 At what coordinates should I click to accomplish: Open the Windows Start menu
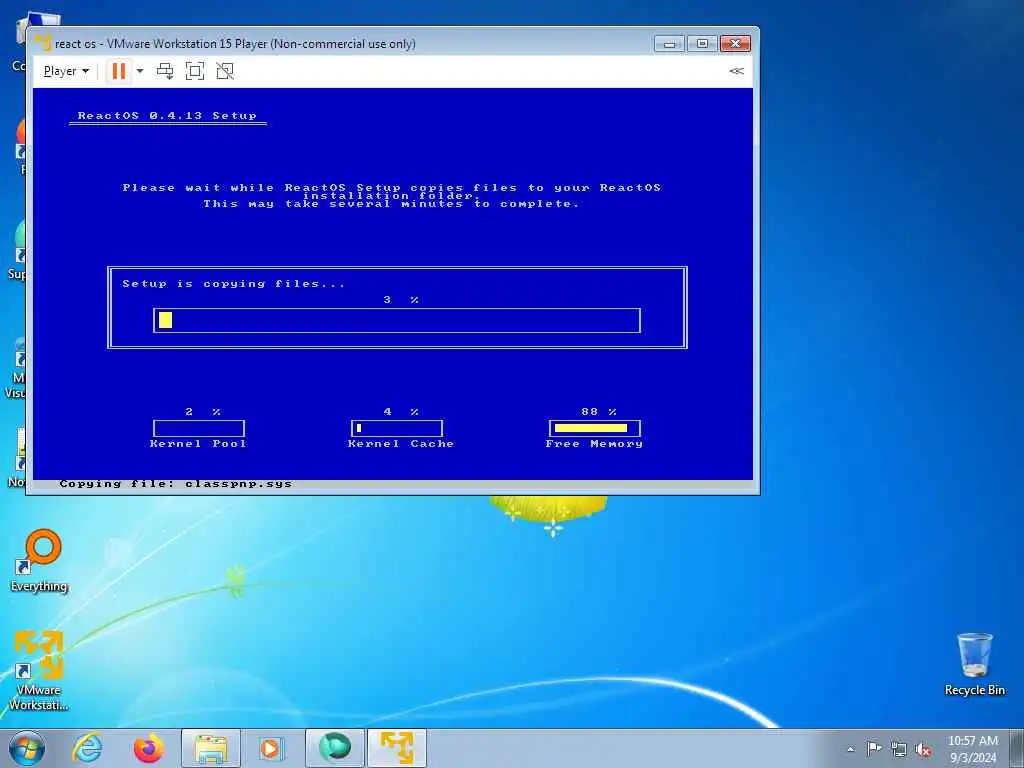click(x=27, y=748)
